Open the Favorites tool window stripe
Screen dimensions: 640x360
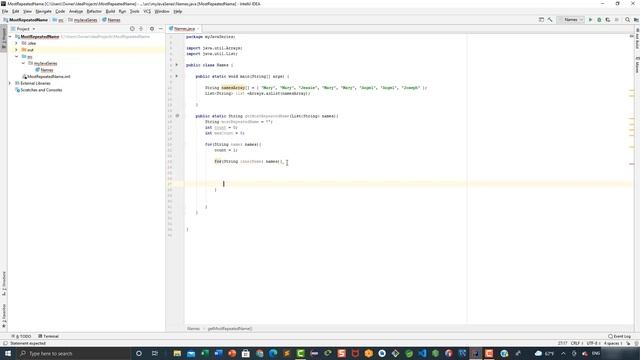(x=4, y=316)
